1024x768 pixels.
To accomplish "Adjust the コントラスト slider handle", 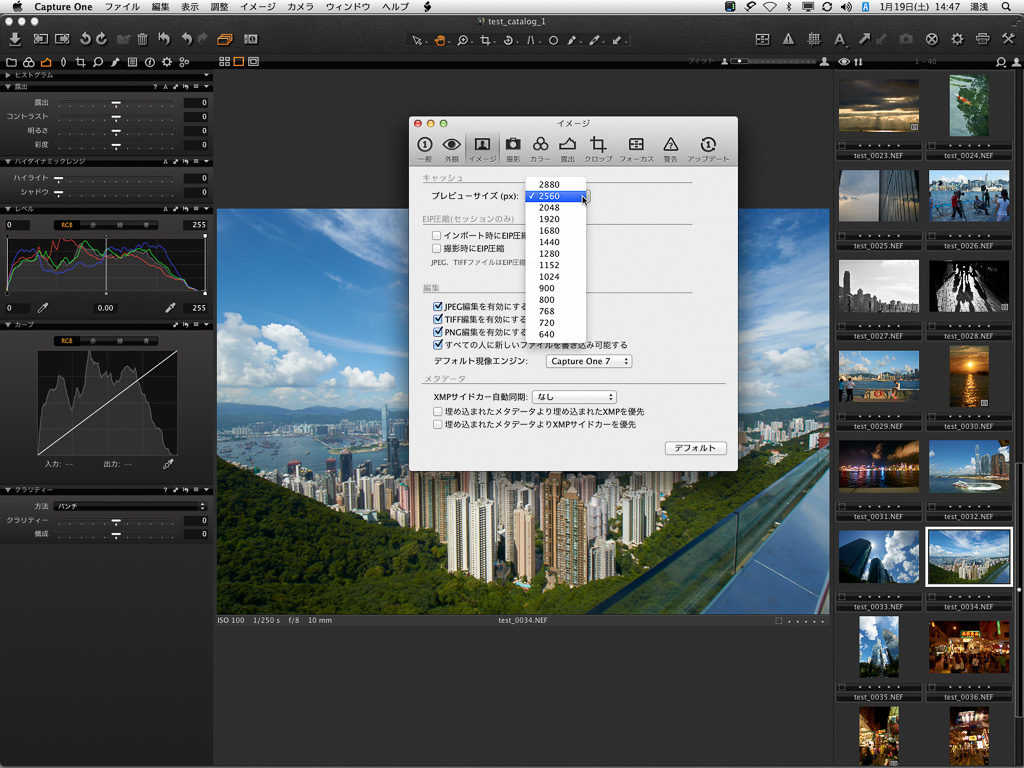I will 116,117.
